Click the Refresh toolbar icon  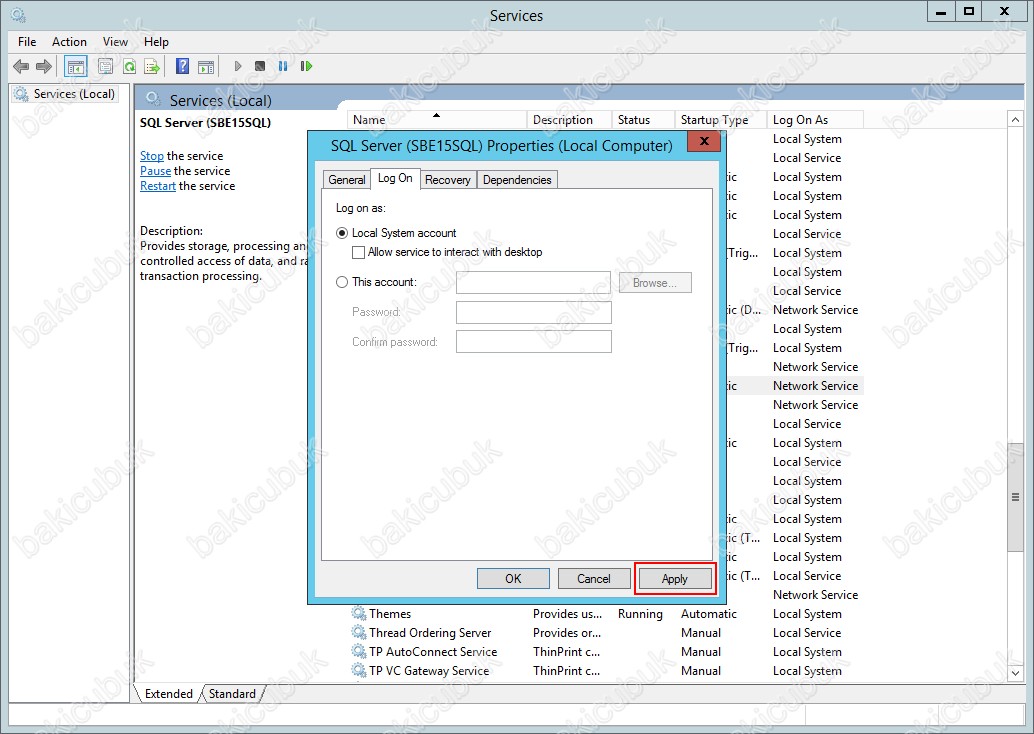tap(129, 66)
